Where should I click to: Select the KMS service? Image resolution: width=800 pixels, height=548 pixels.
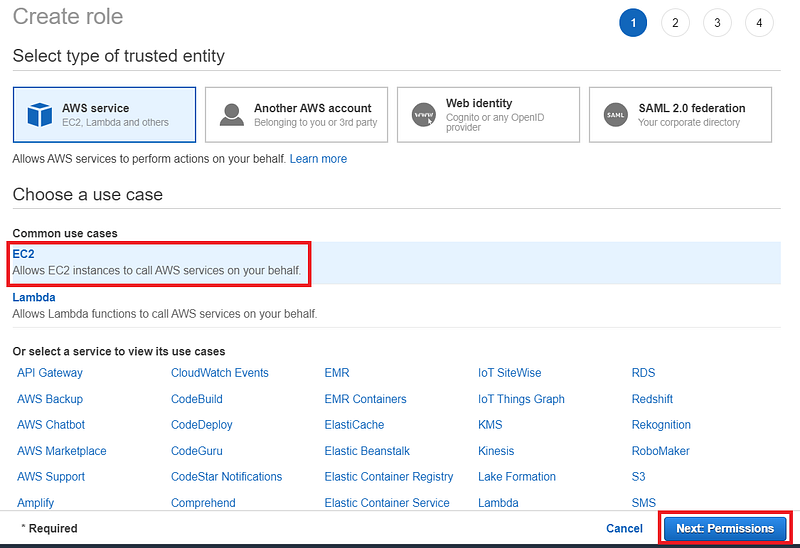[490, 425]
